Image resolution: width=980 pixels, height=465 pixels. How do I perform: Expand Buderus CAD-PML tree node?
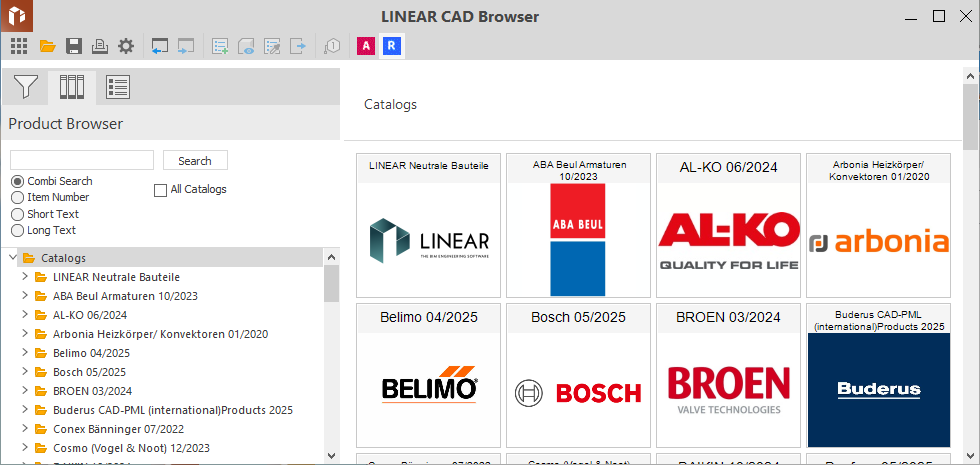click(25, 409)
